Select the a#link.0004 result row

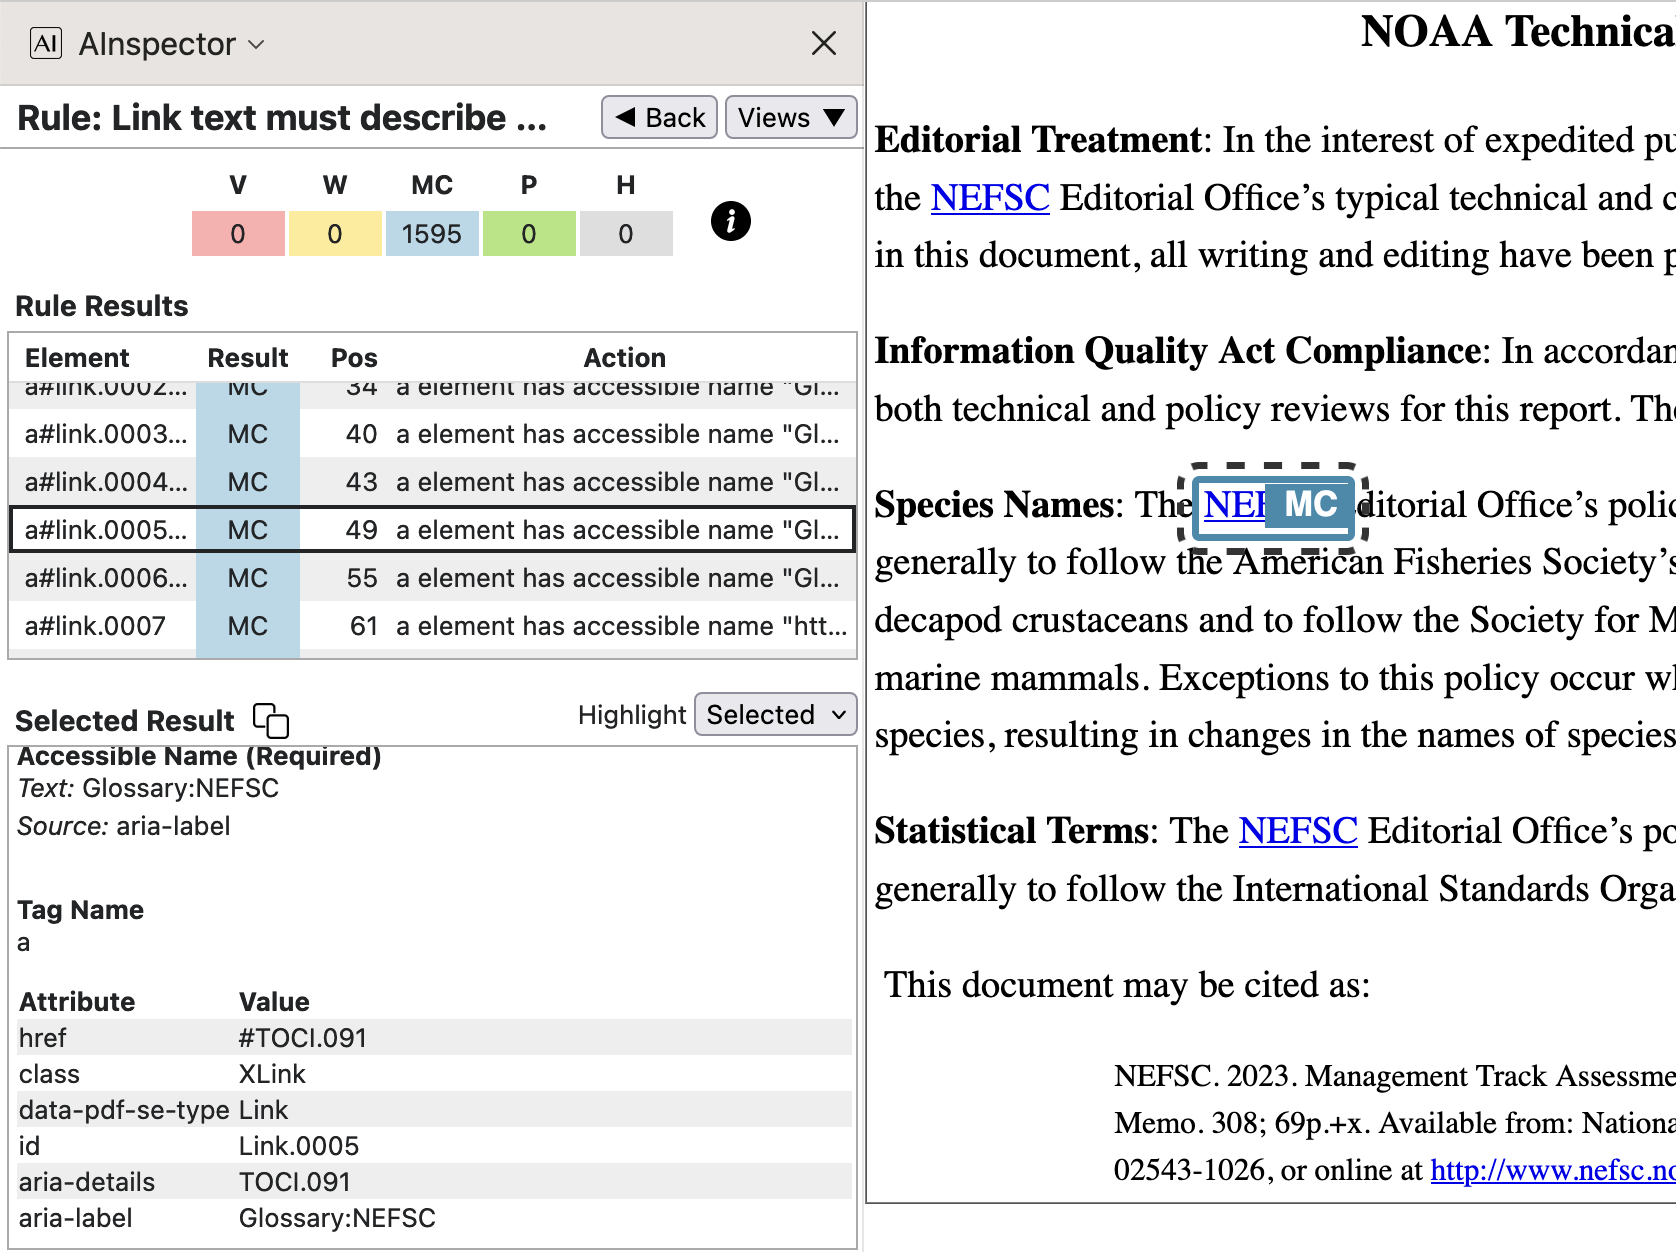point(432,482)
